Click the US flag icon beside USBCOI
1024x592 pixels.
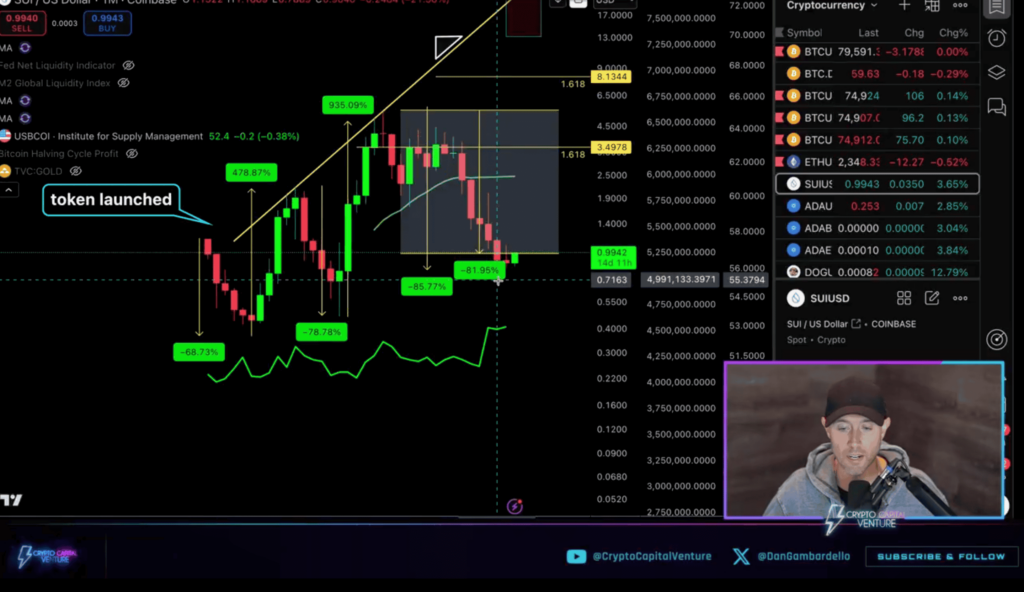pyautogui.click(x=5, y=136)
